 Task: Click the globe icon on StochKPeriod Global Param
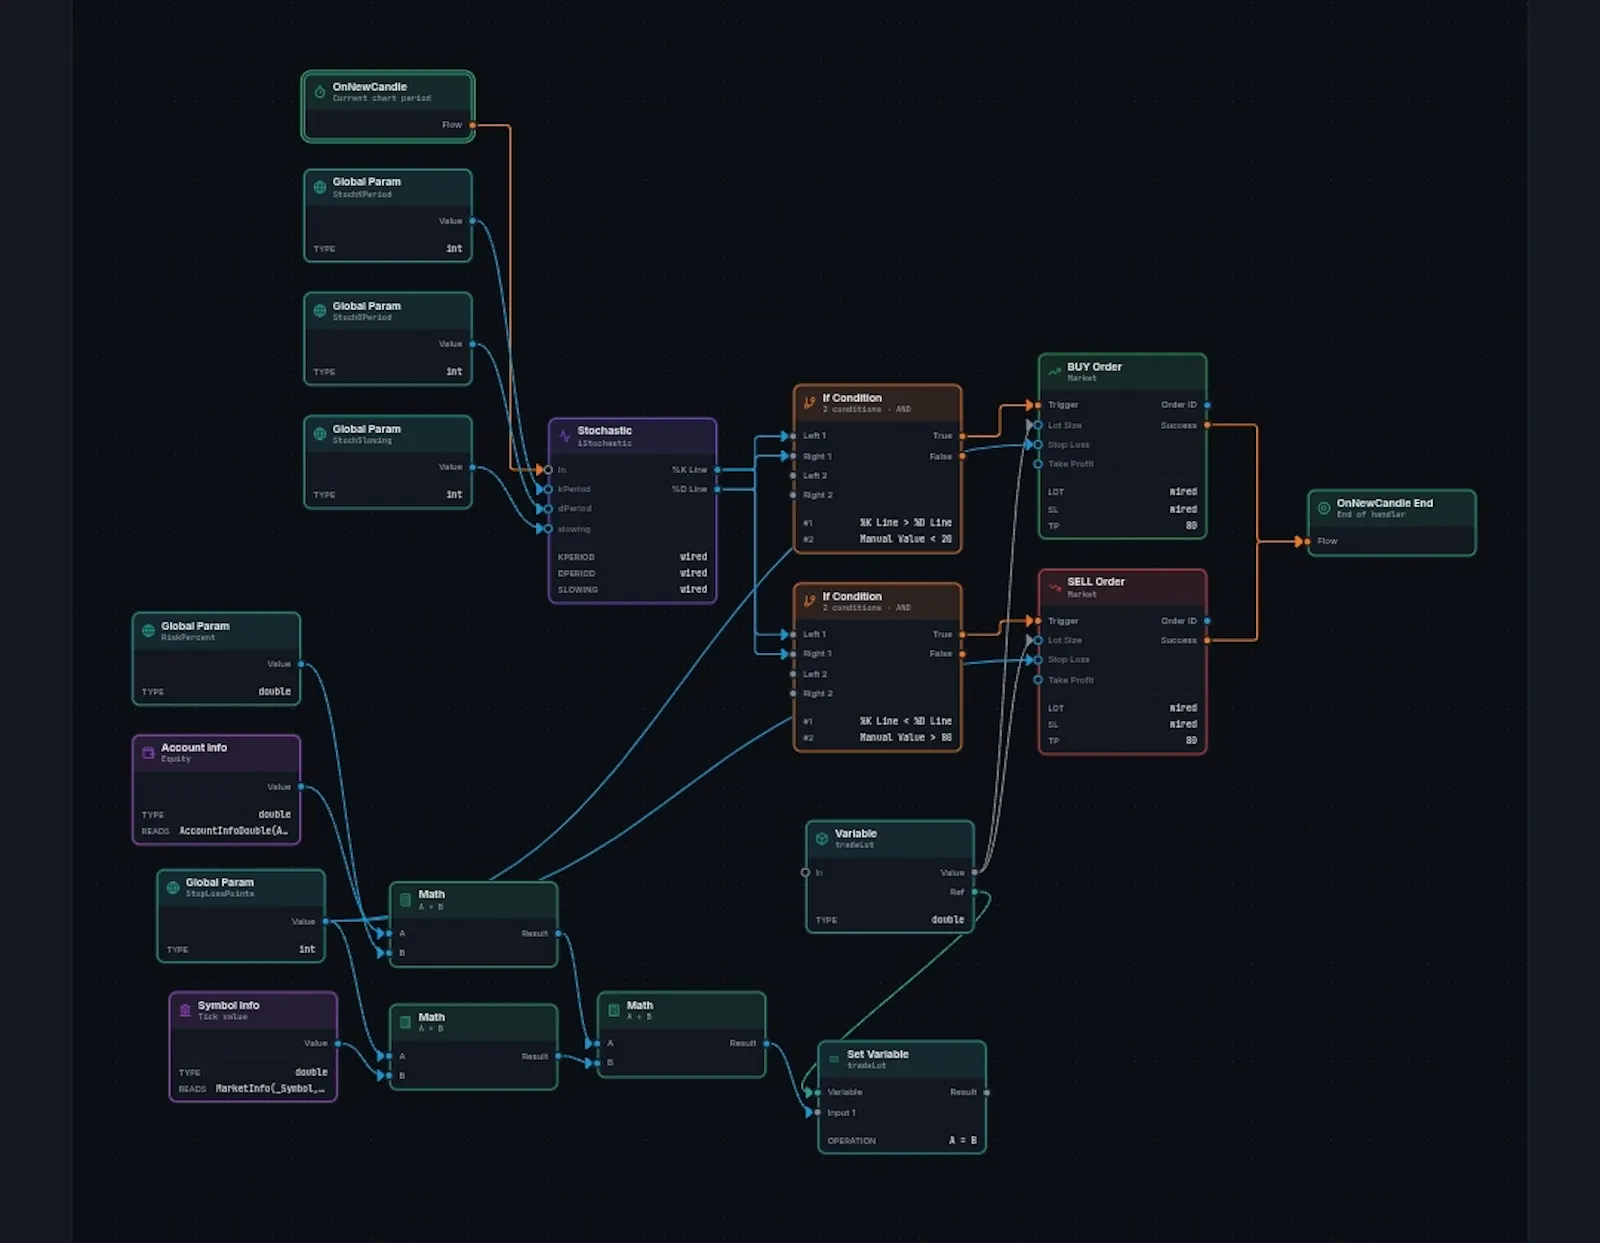tap(320, 187)
